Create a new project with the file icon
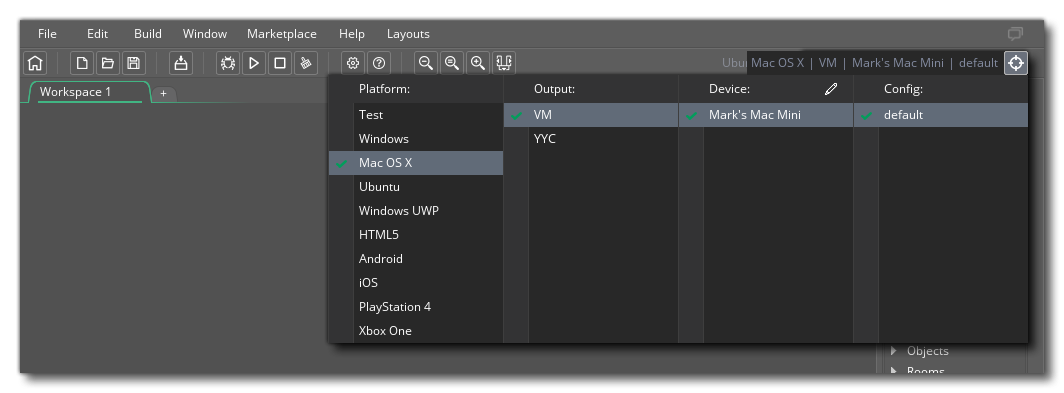The height and width of the screenshot is (393, 1064). (x=82, y=63)
